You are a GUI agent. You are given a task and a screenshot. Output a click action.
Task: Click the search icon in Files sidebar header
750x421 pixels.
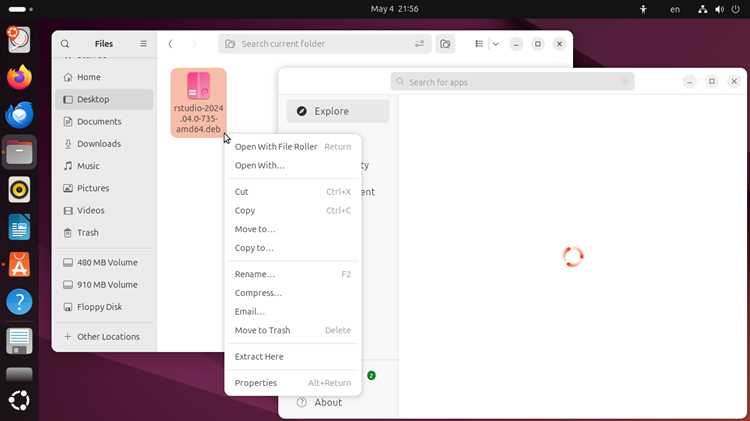[x=65, y=44]
